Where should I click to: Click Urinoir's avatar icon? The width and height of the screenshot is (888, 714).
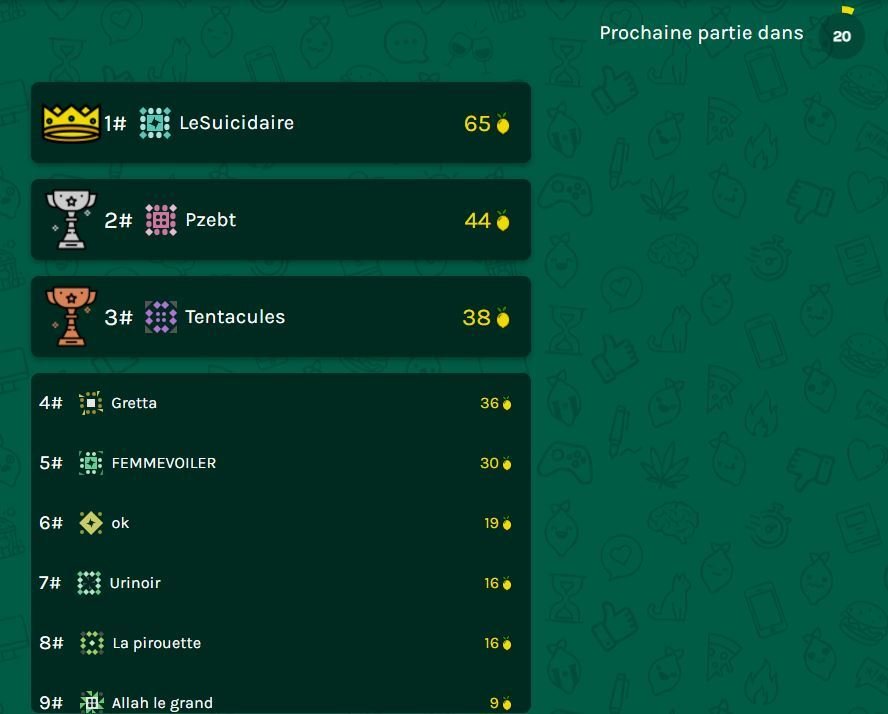click(x=89, y=583)
